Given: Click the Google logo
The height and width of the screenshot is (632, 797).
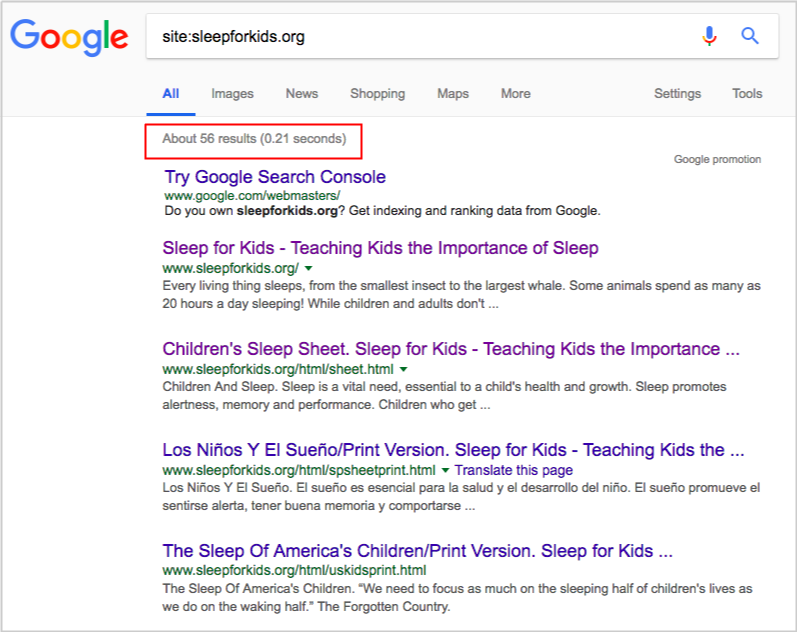Looking at the screenshot, I should (x=69, y=37).
